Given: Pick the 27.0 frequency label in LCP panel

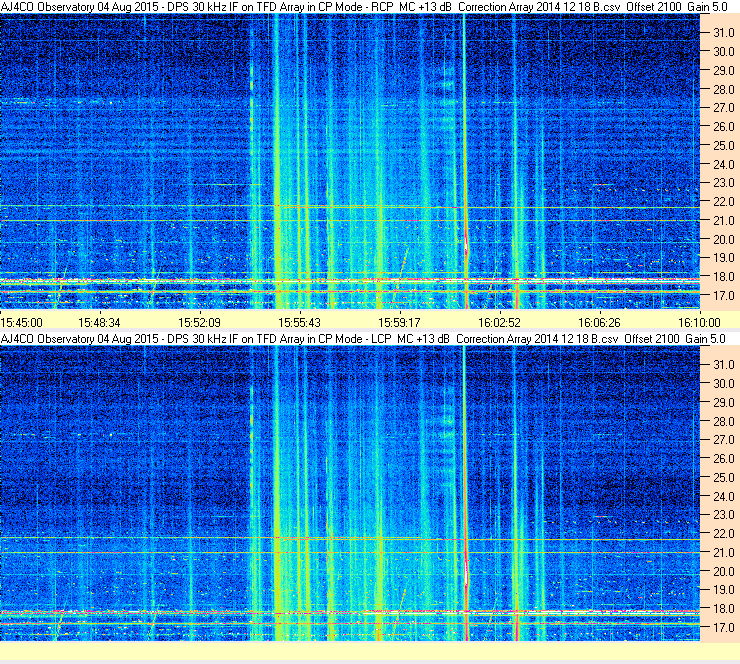Looking at the screenshot, I should (723, 439).
